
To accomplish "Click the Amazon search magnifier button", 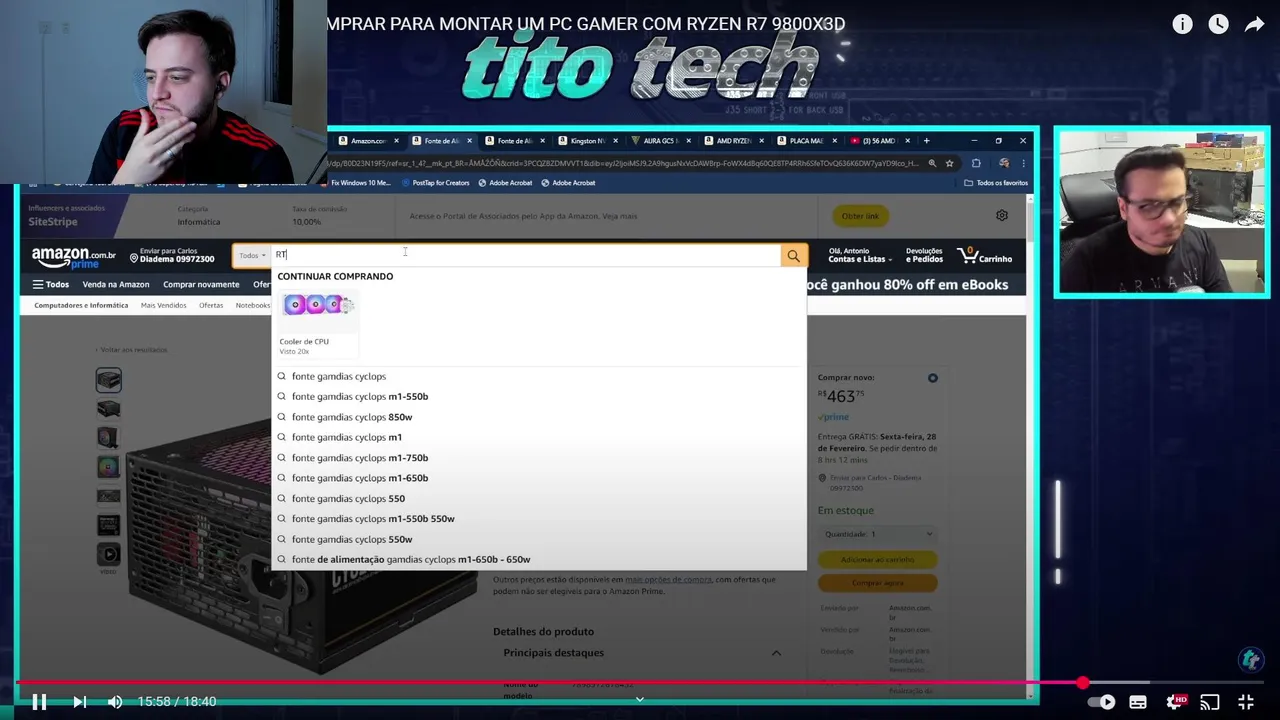I will coord(793,256).
